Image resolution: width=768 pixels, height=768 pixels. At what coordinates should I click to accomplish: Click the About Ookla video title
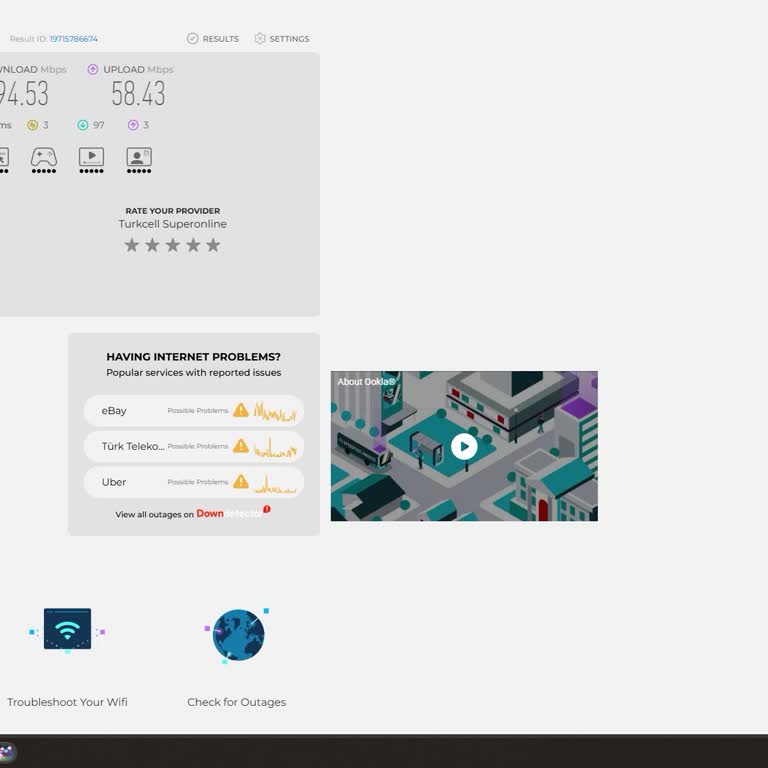pos(366,382)
